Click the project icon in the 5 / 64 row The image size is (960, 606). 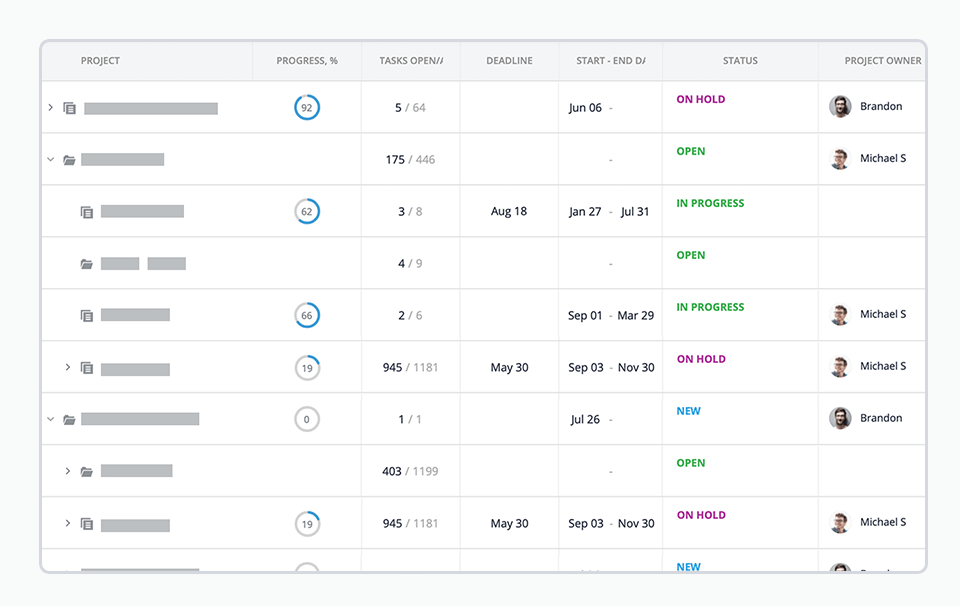point(70,108)
